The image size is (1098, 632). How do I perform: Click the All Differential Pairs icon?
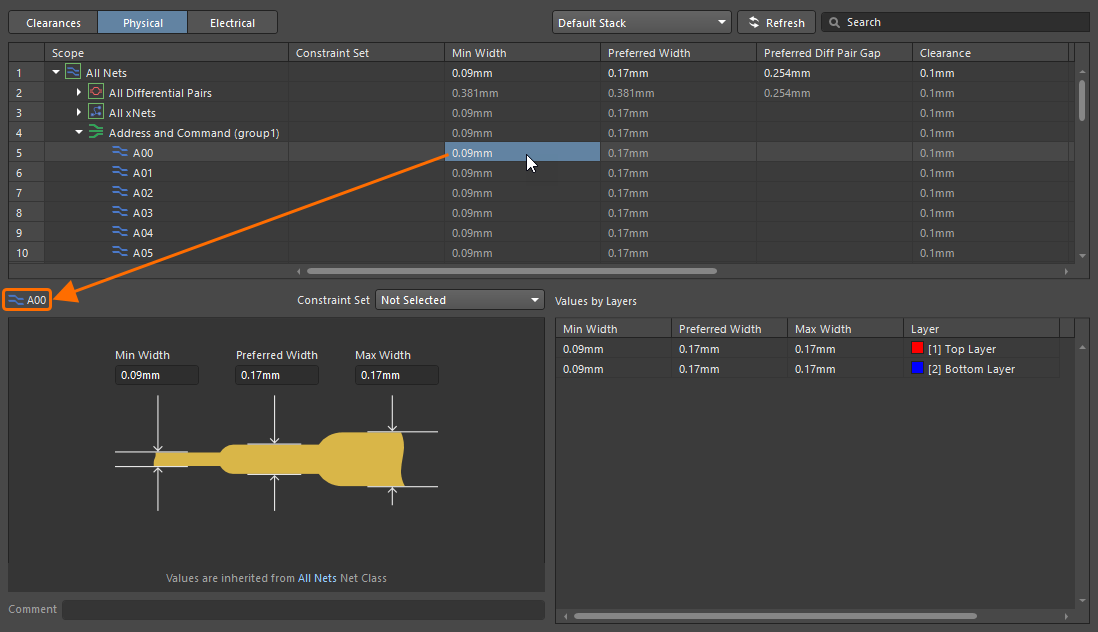click(x=96, y=92)
